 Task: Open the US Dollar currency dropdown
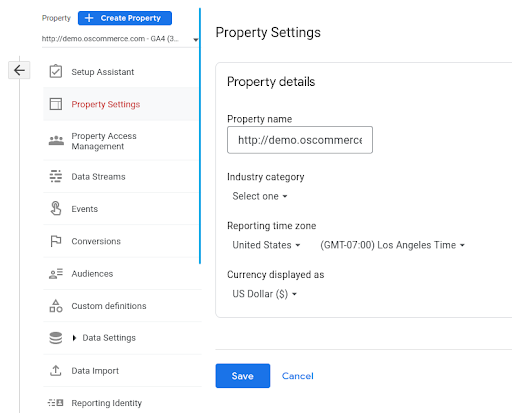click(x=265, y=294)
